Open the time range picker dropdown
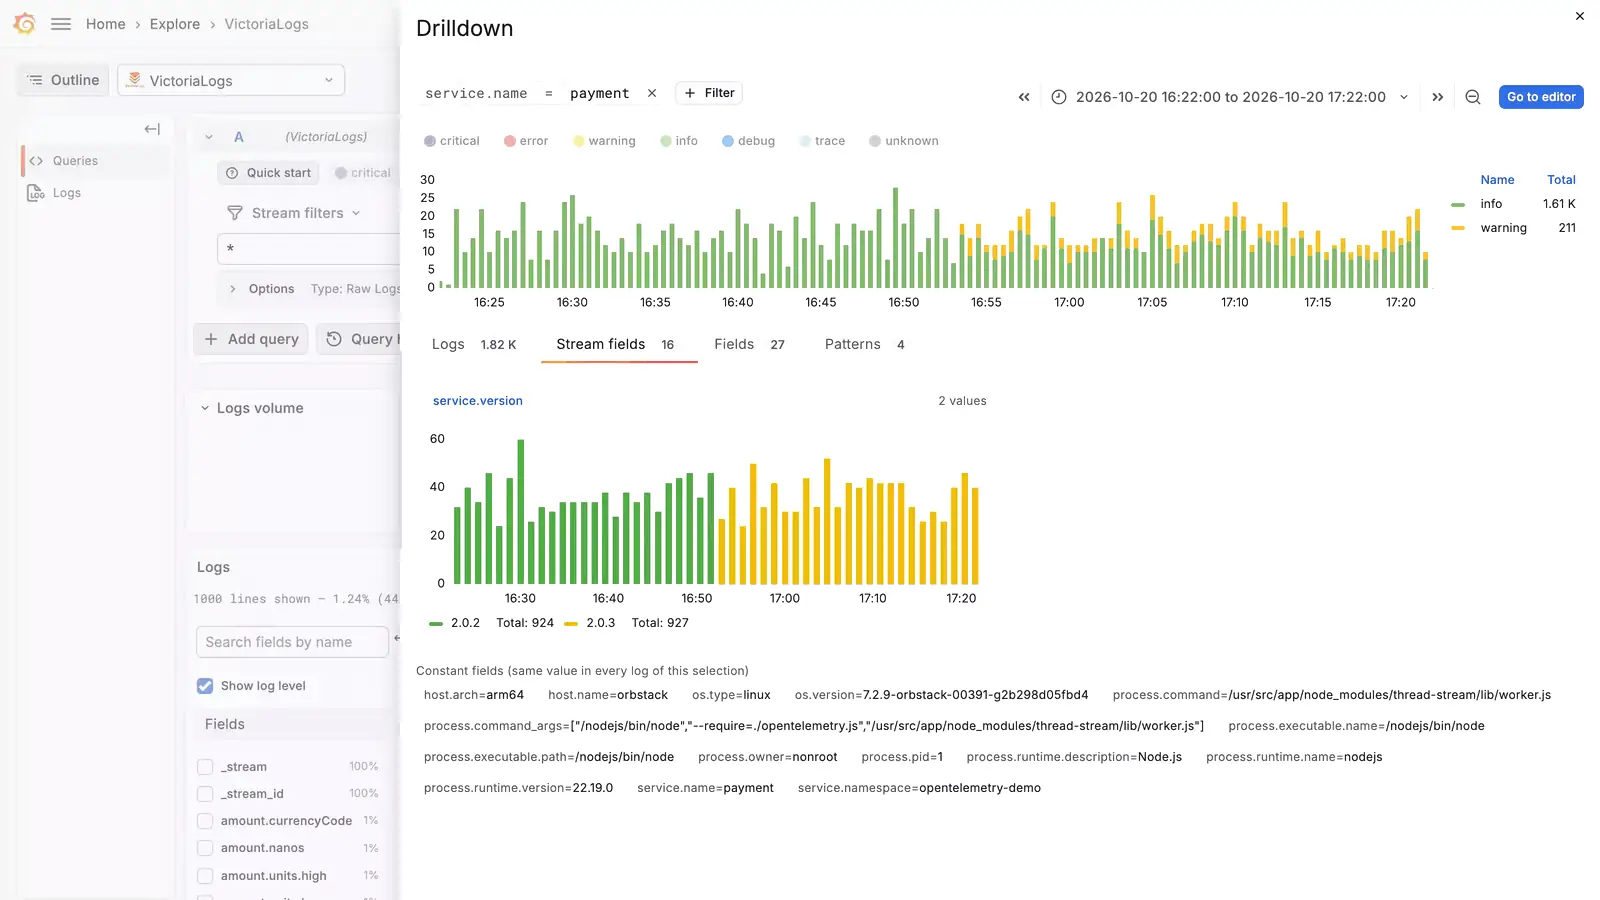The image size is (1600, 900). (x=1230, y=97)
